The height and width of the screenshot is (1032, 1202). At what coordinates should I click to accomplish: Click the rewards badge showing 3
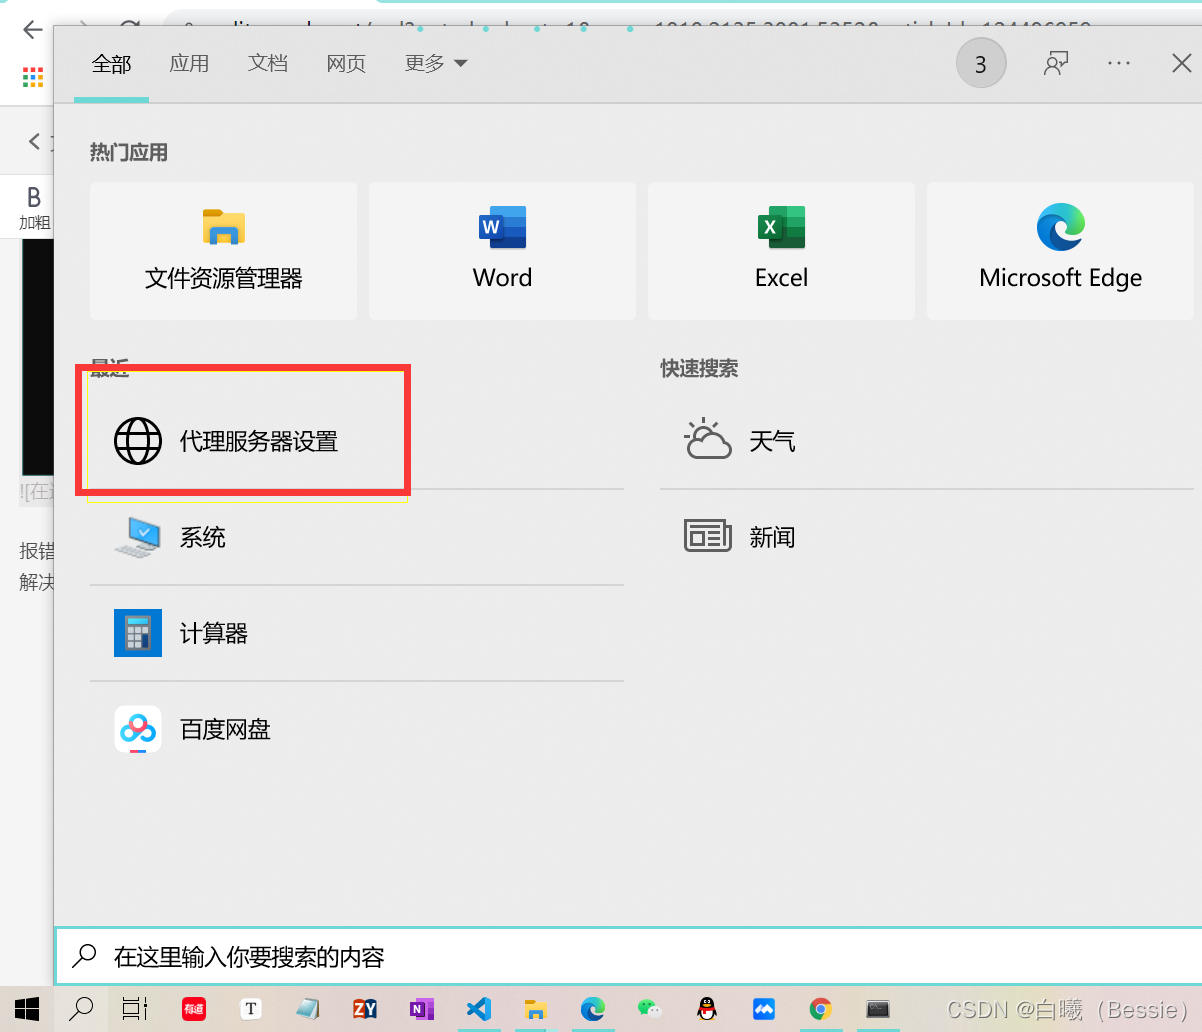[981, 64]
